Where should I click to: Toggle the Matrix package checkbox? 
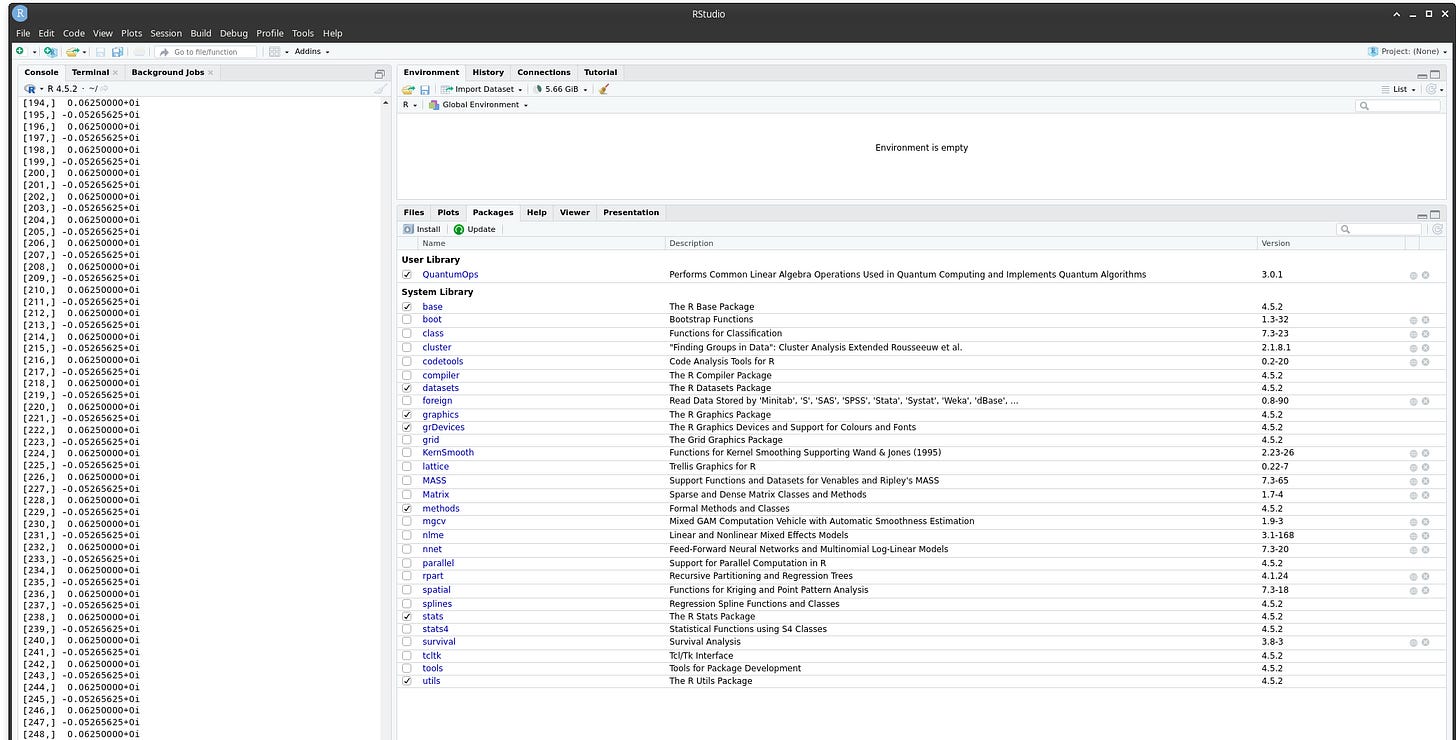tap(407, 495)
